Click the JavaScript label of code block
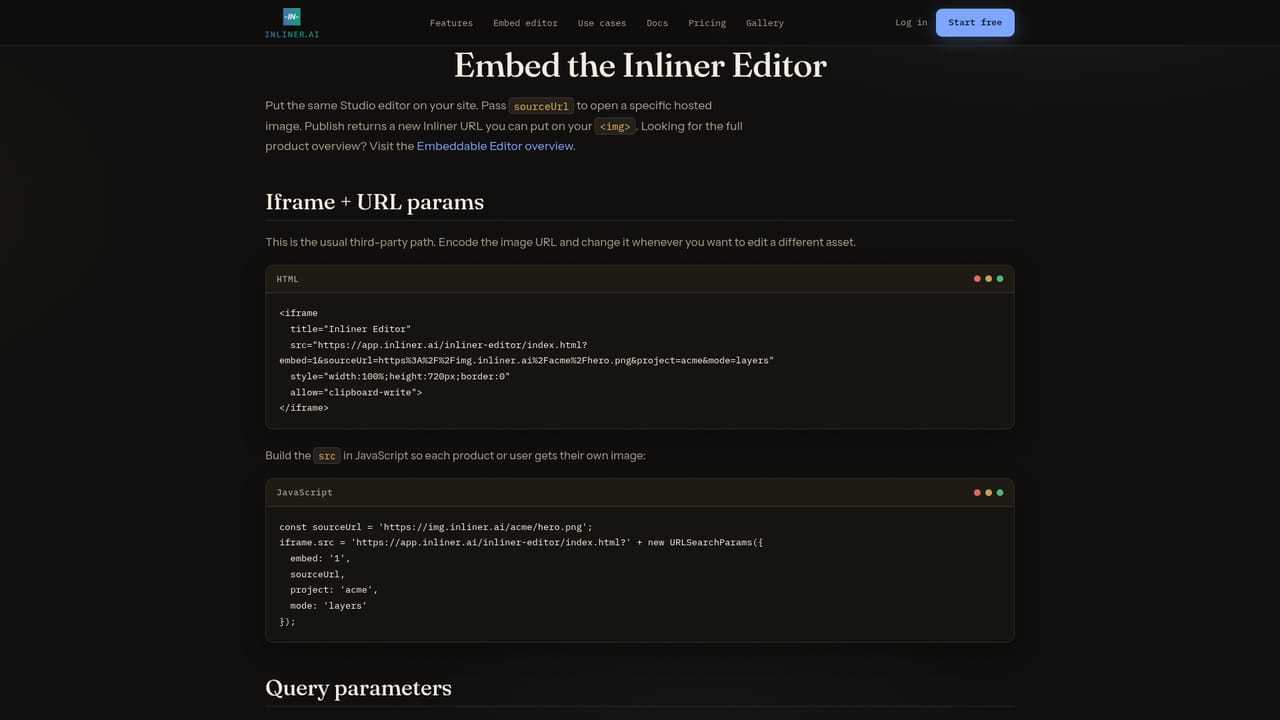Screen dimensions: 1280x720 point(304,492)
